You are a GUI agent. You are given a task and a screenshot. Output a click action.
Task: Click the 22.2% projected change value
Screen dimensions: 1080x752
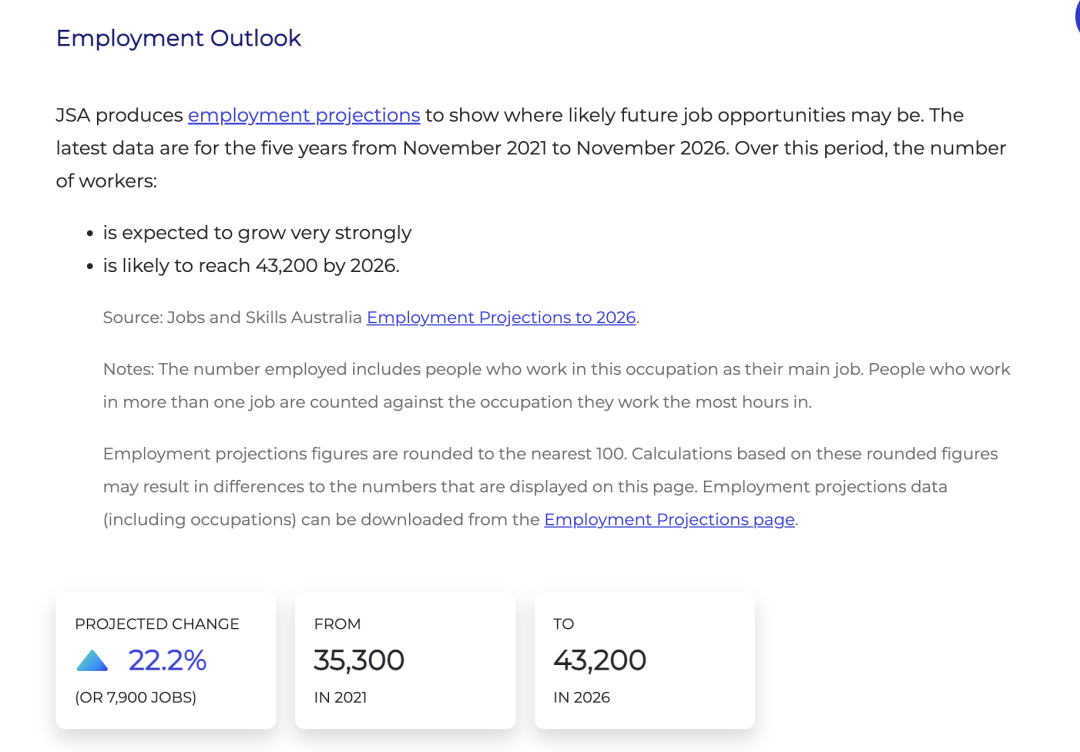[x=167, y=660]
